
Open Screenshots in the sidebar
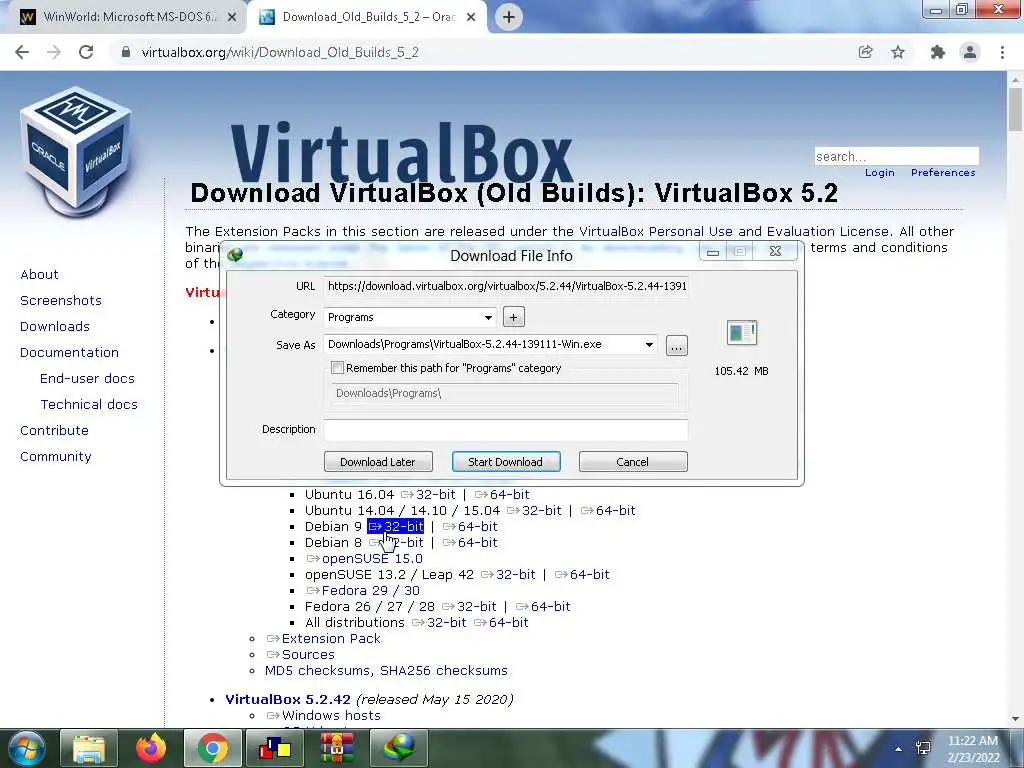pyautogui.click(x=61, y=300)
